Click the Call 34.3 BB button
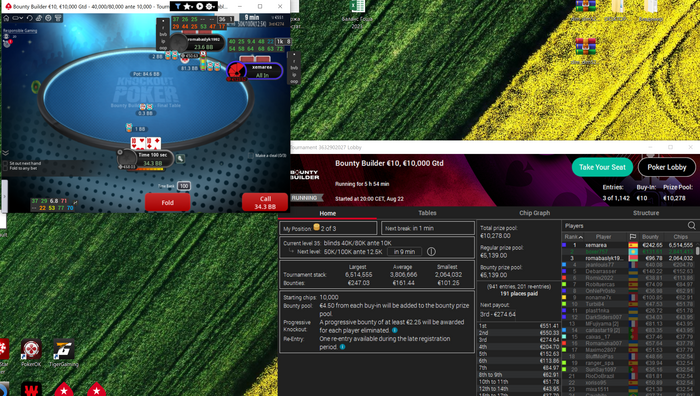This screenshot has height=396, width=700. click(x=265, y=202)
